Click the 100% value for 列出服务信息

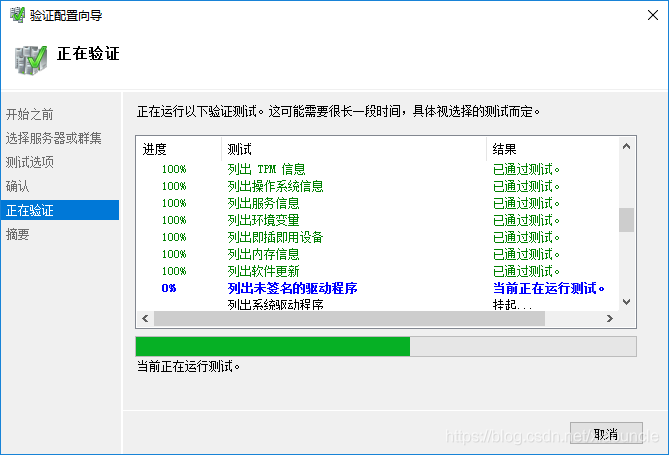(174, 203)
